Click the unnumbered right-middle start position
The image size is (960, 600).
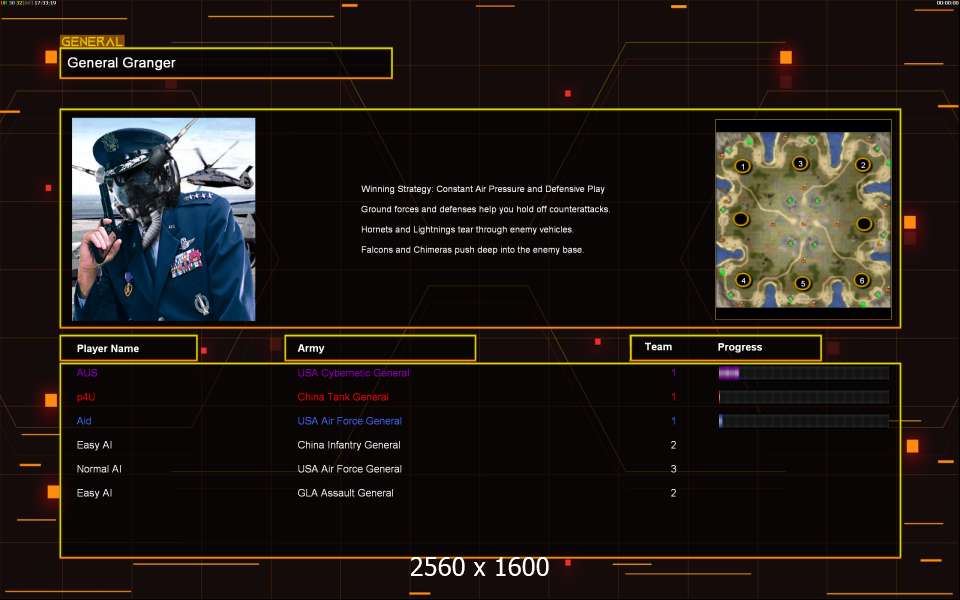coord(864,223)
